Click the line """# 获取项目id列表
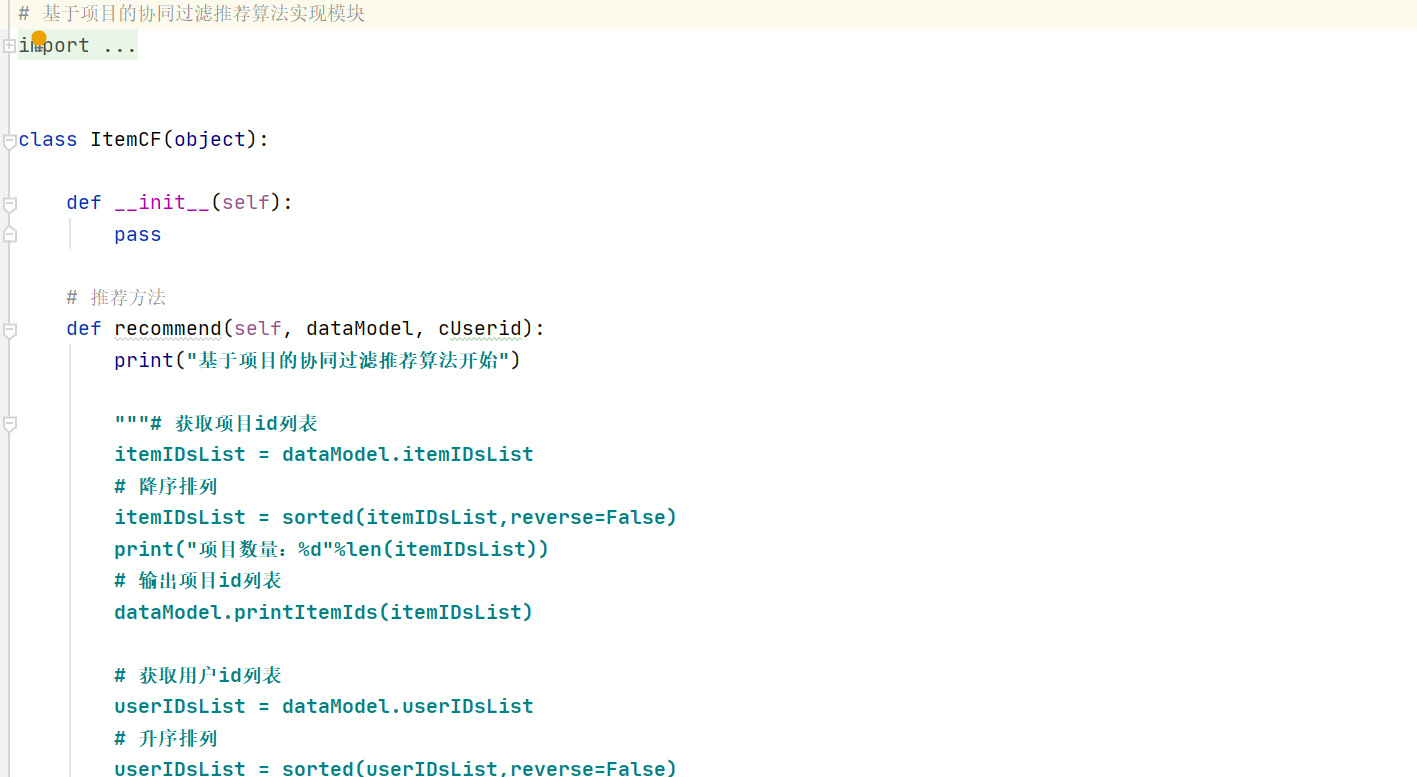 point(216,424)
